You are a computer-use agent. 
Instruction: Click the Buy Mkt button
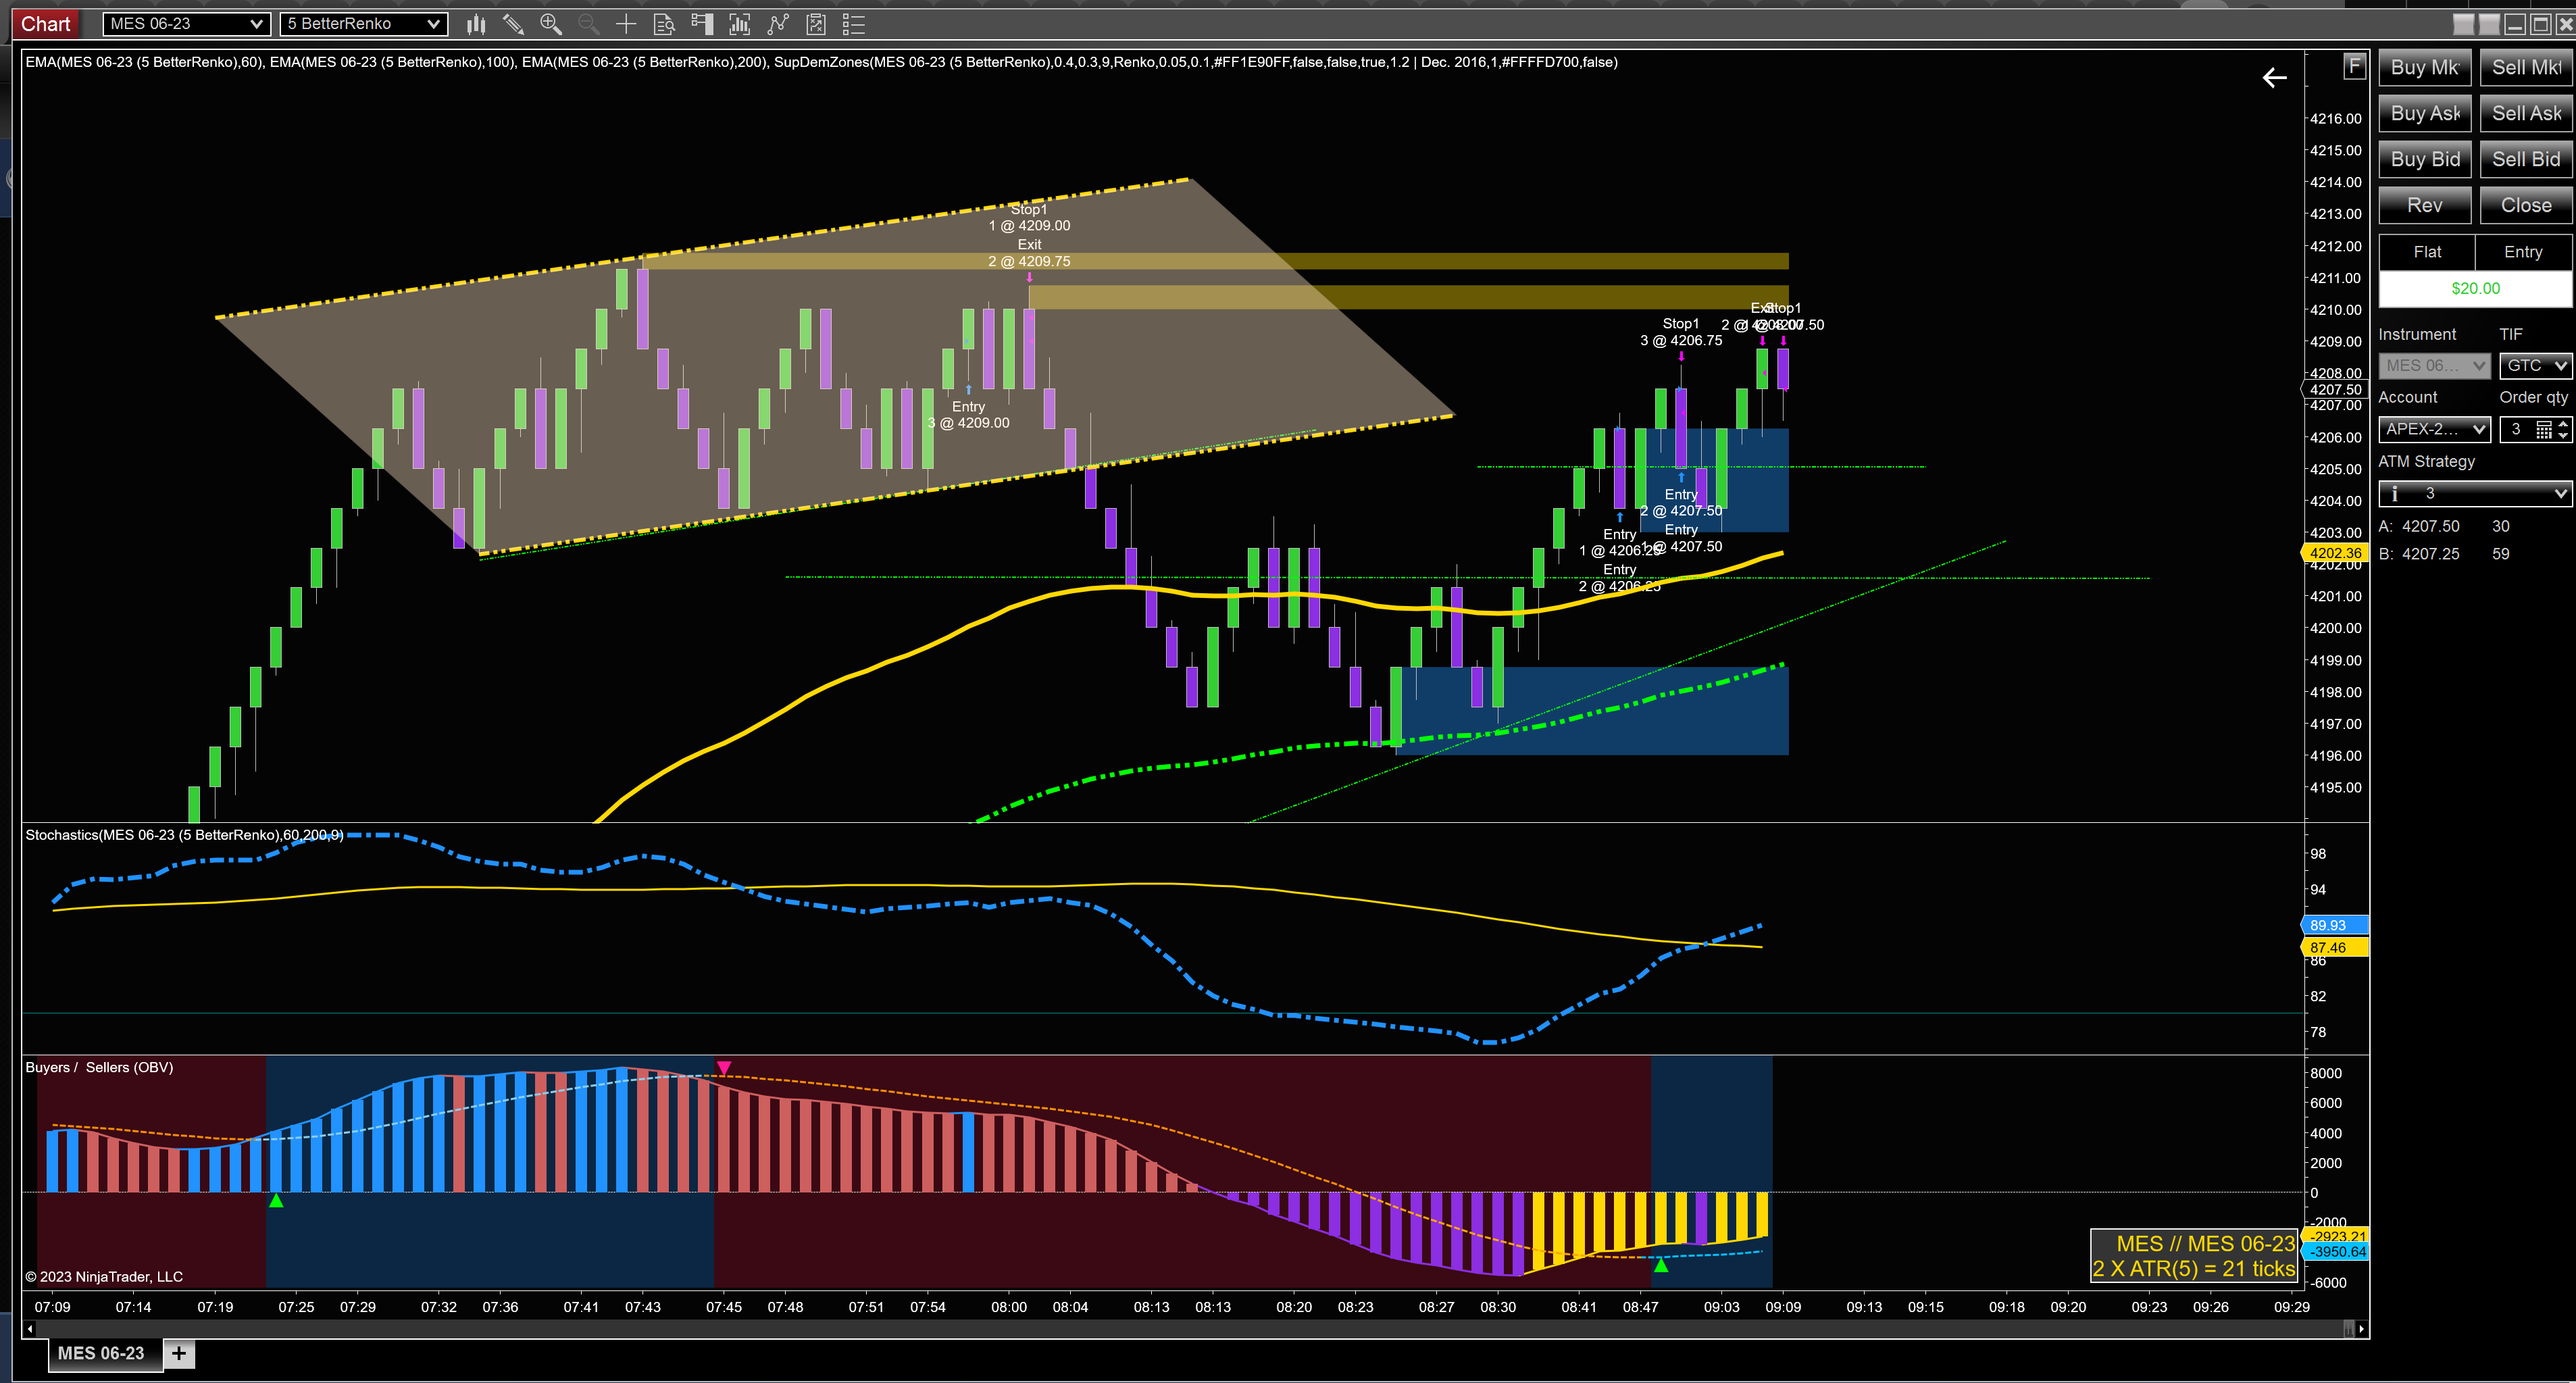click(2425, 68)
